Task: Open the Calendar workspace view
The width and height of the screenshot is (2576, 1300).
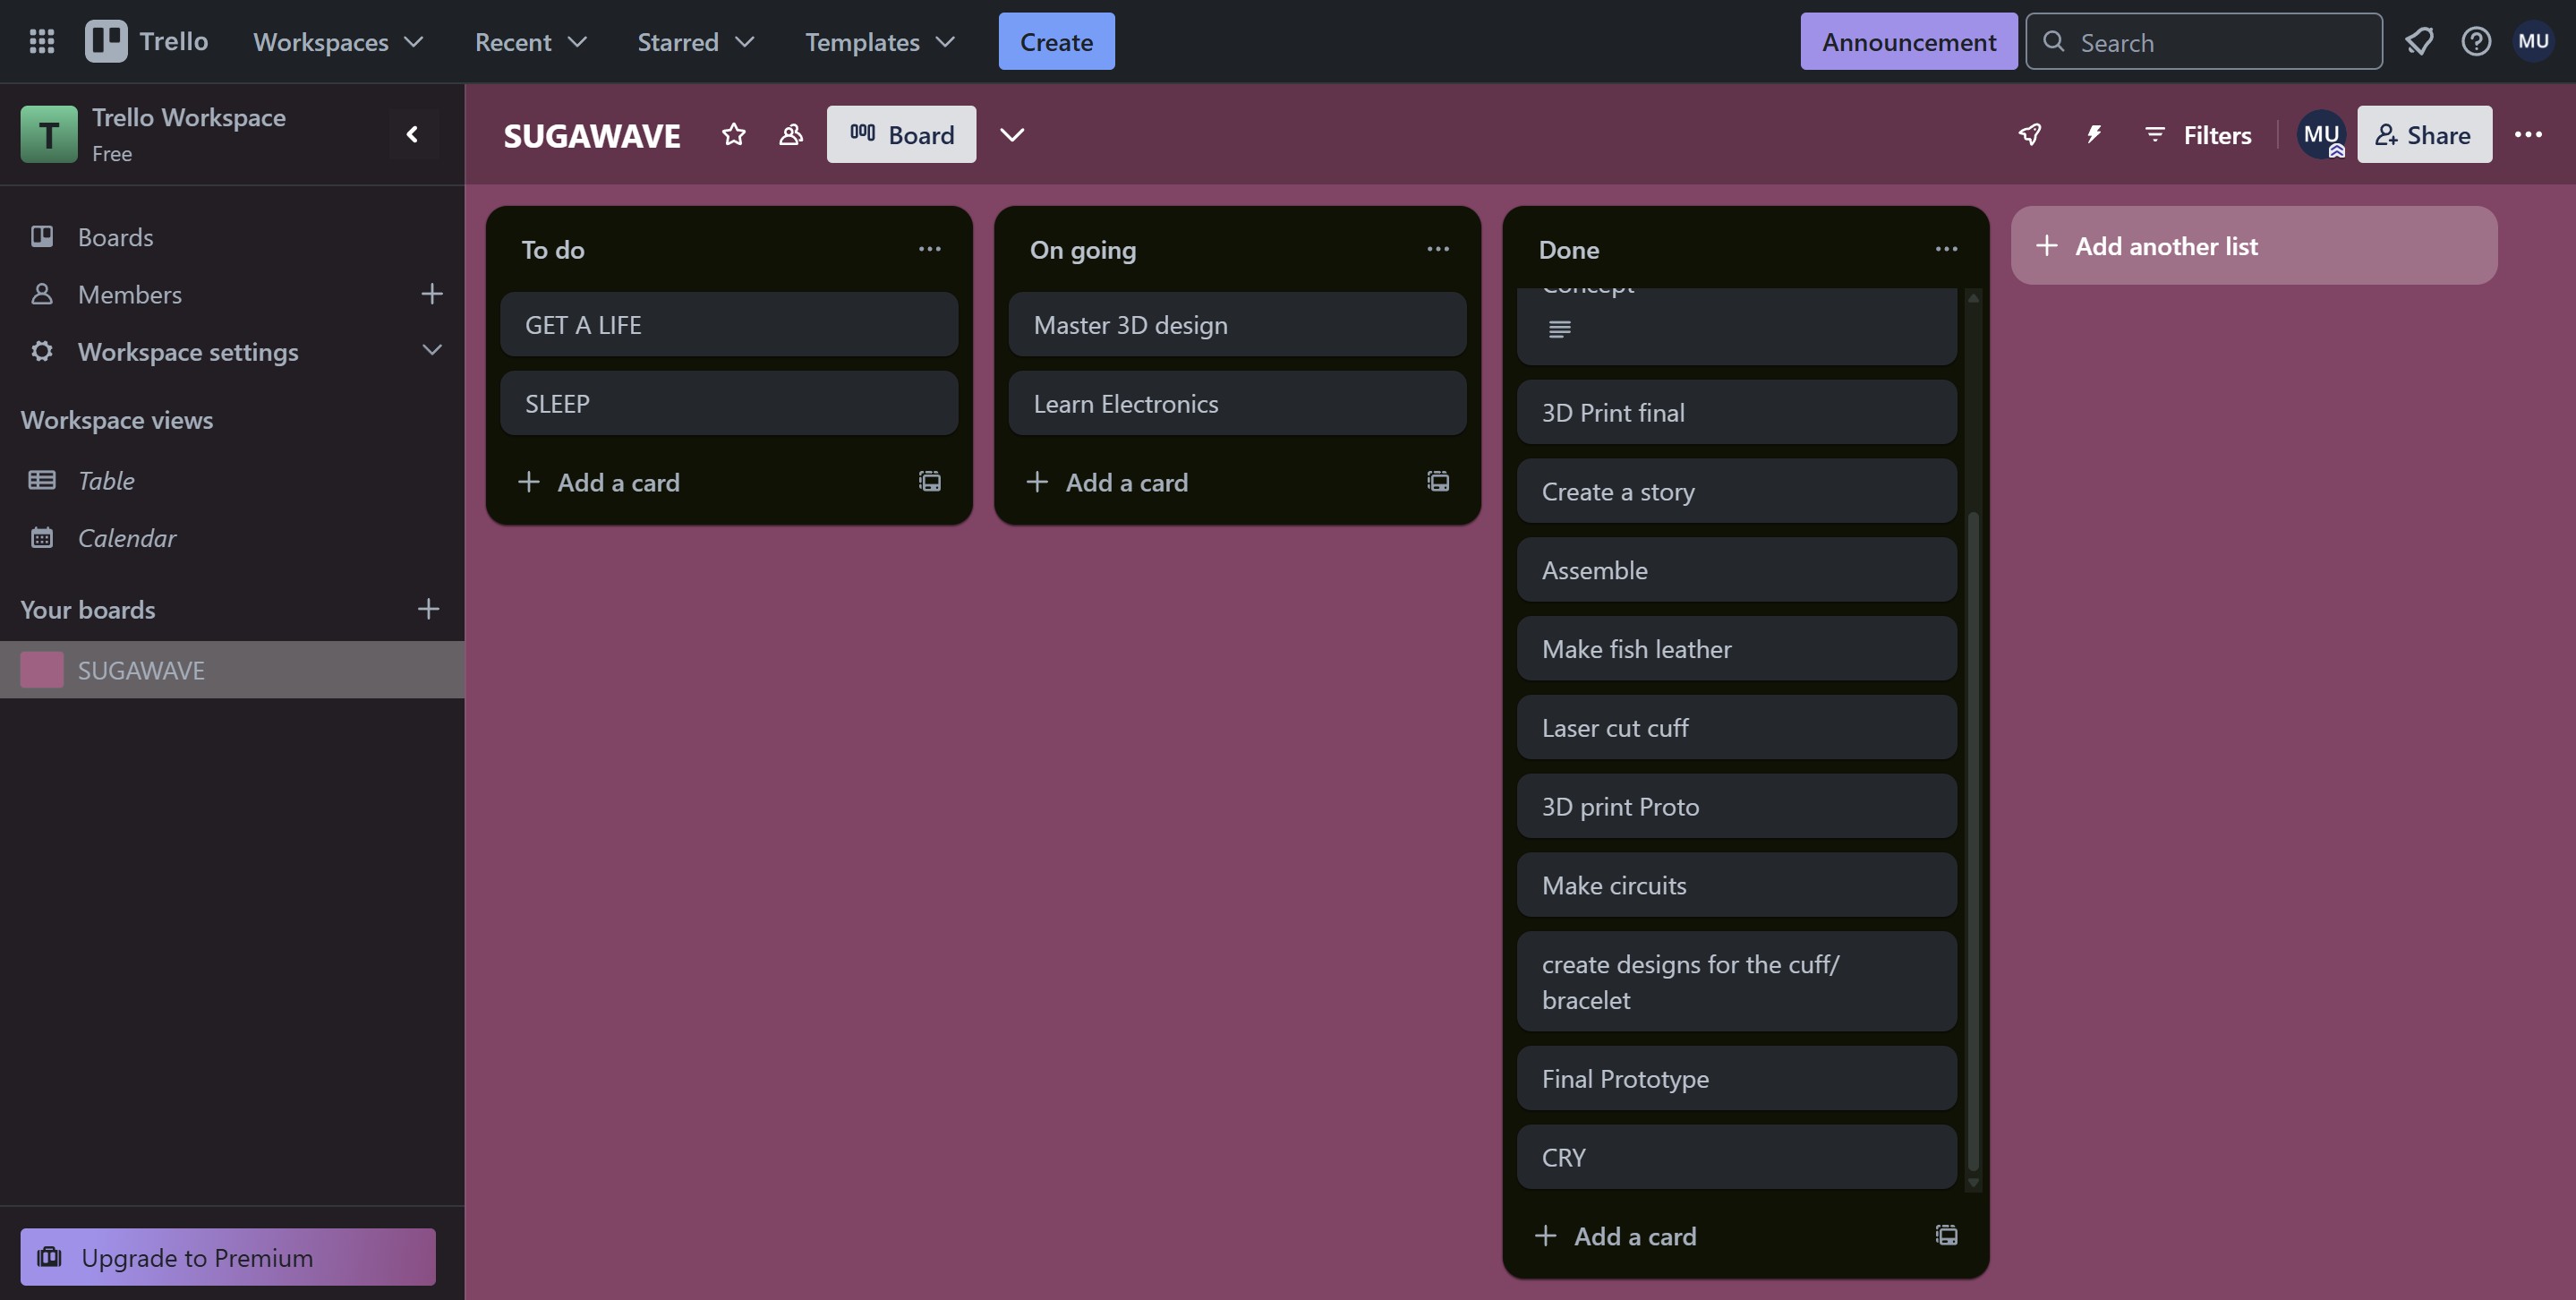Action: point(232,538)
